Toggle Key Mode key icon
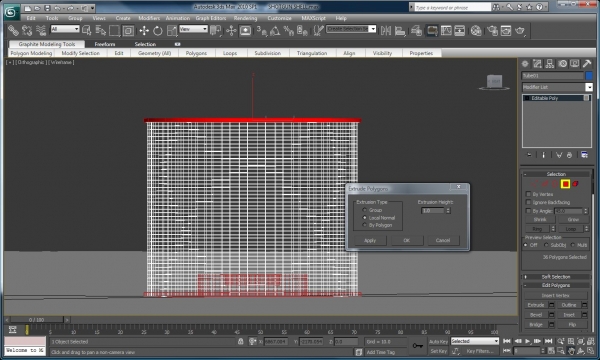This screenshot has width=600, height=360. (417, 345)
